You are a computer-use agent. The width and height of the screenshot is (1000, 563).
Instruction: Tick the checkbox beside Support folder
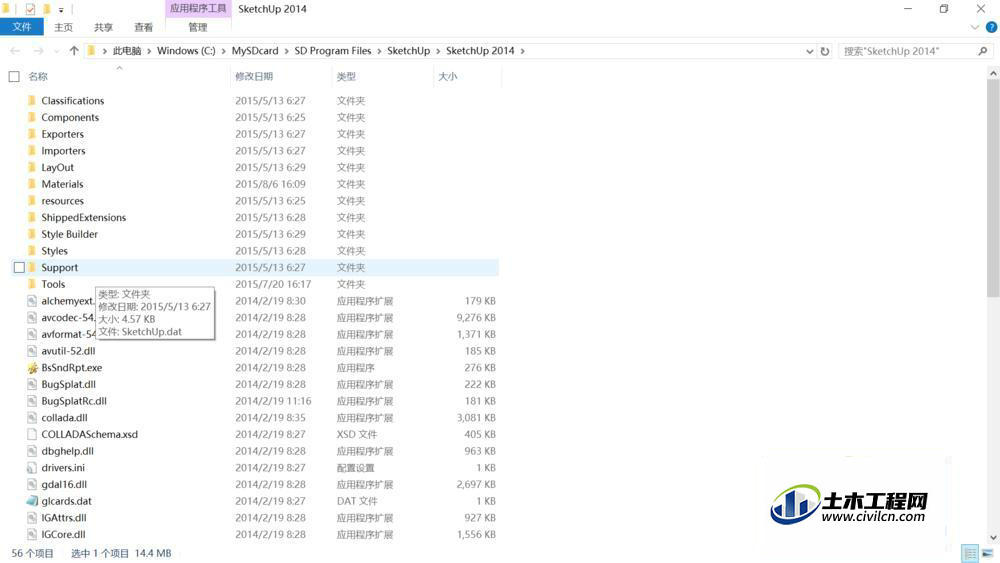click(19, 268)
